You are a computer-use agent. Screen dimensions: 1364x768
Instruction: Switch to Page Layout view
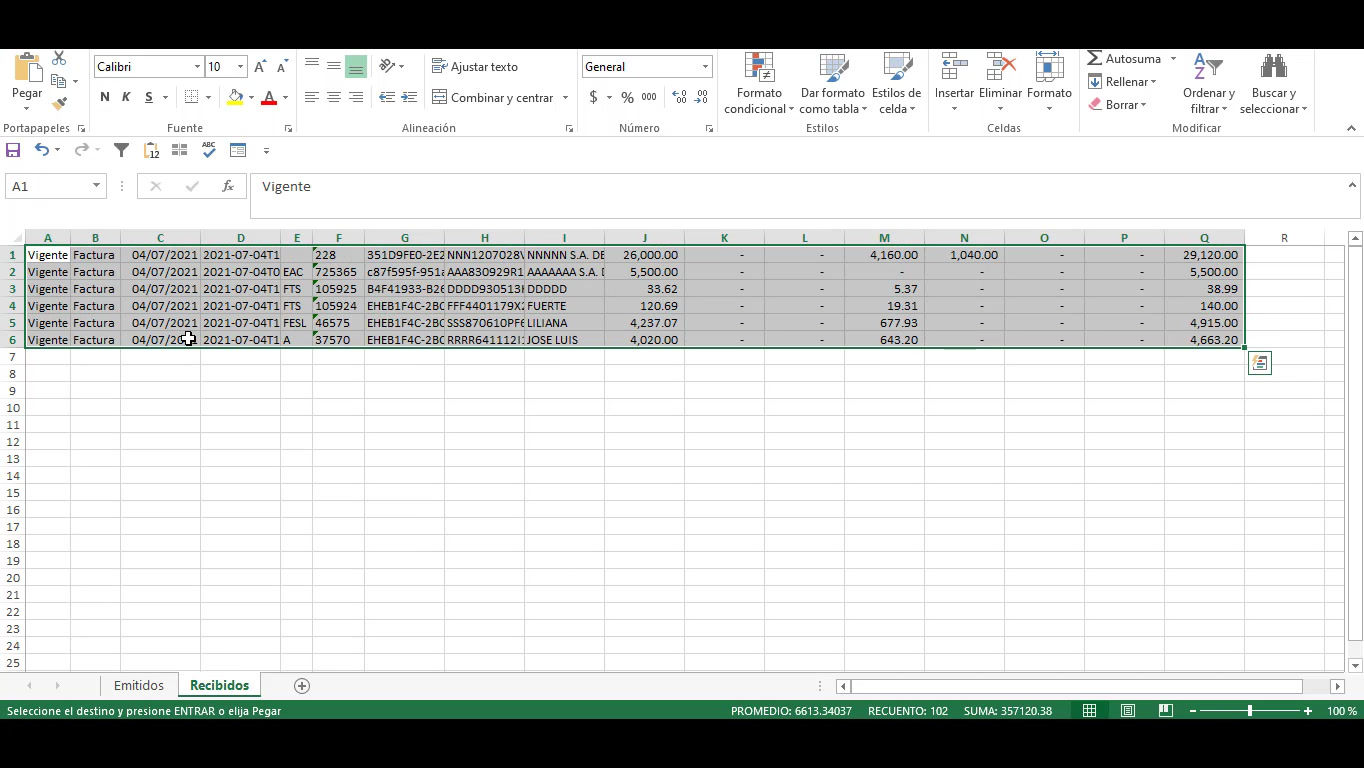point(1128,710)
